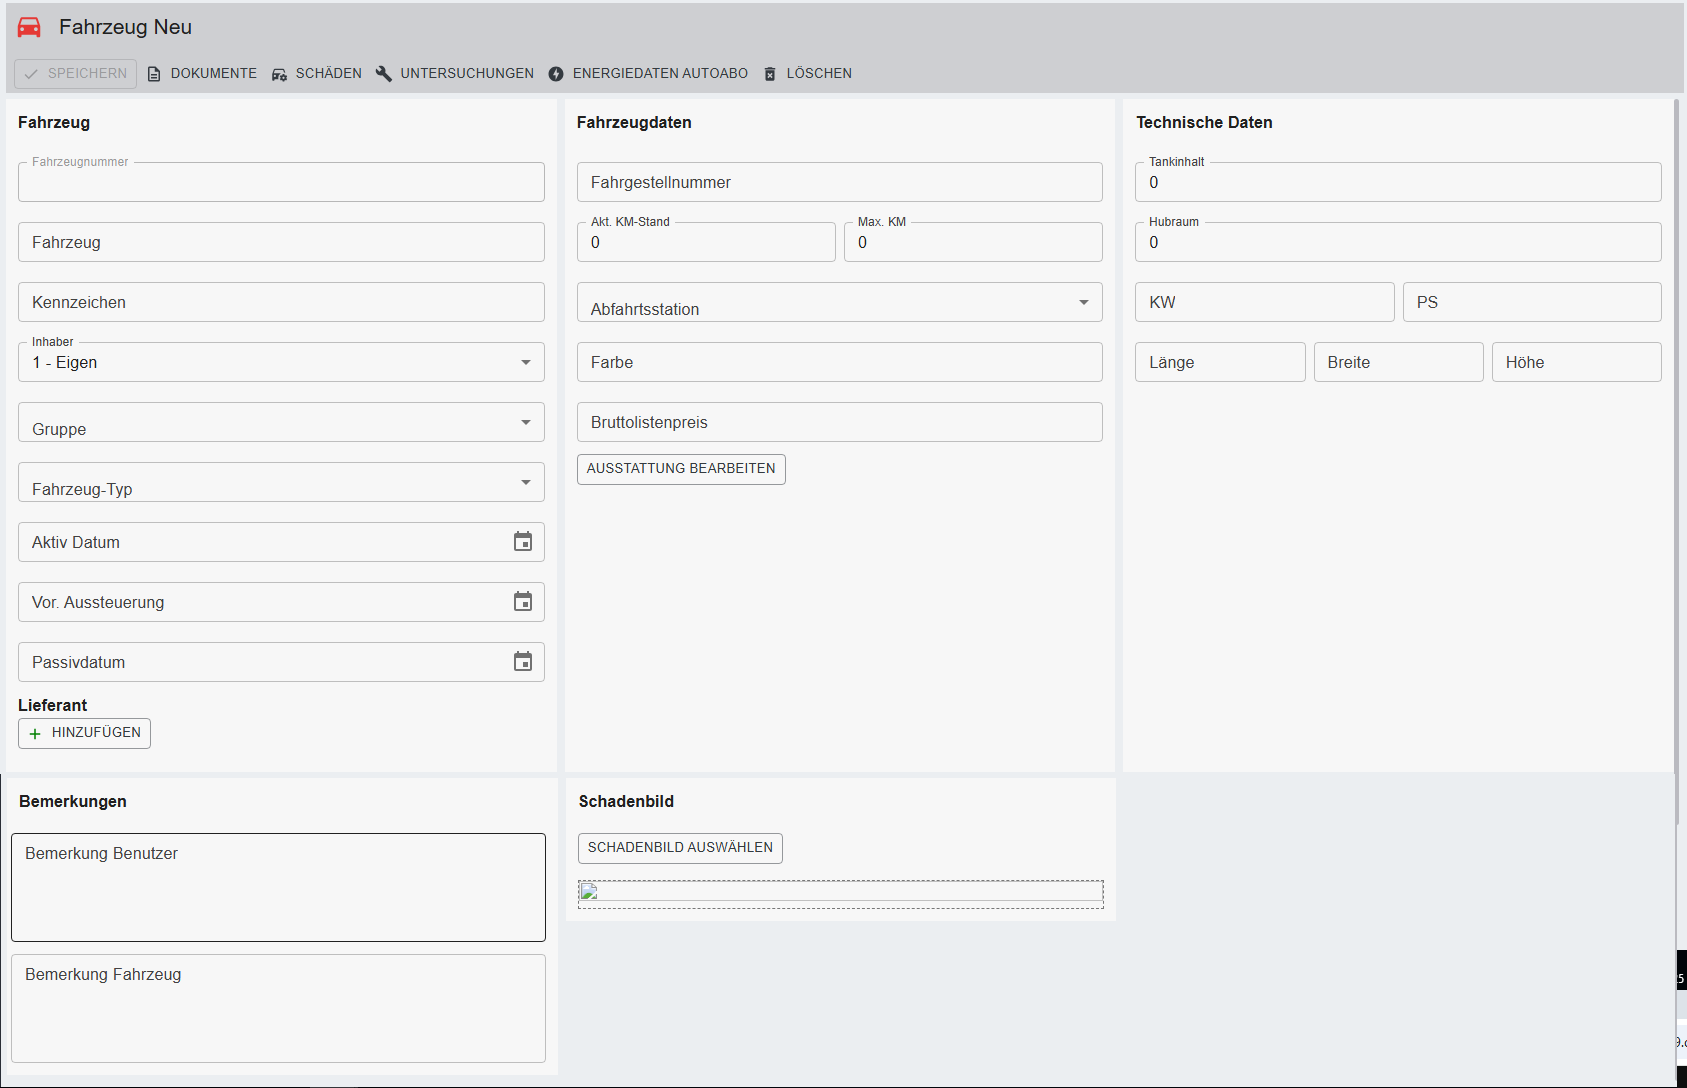
Task: Open the Schäden section
Action: point(317,73)
